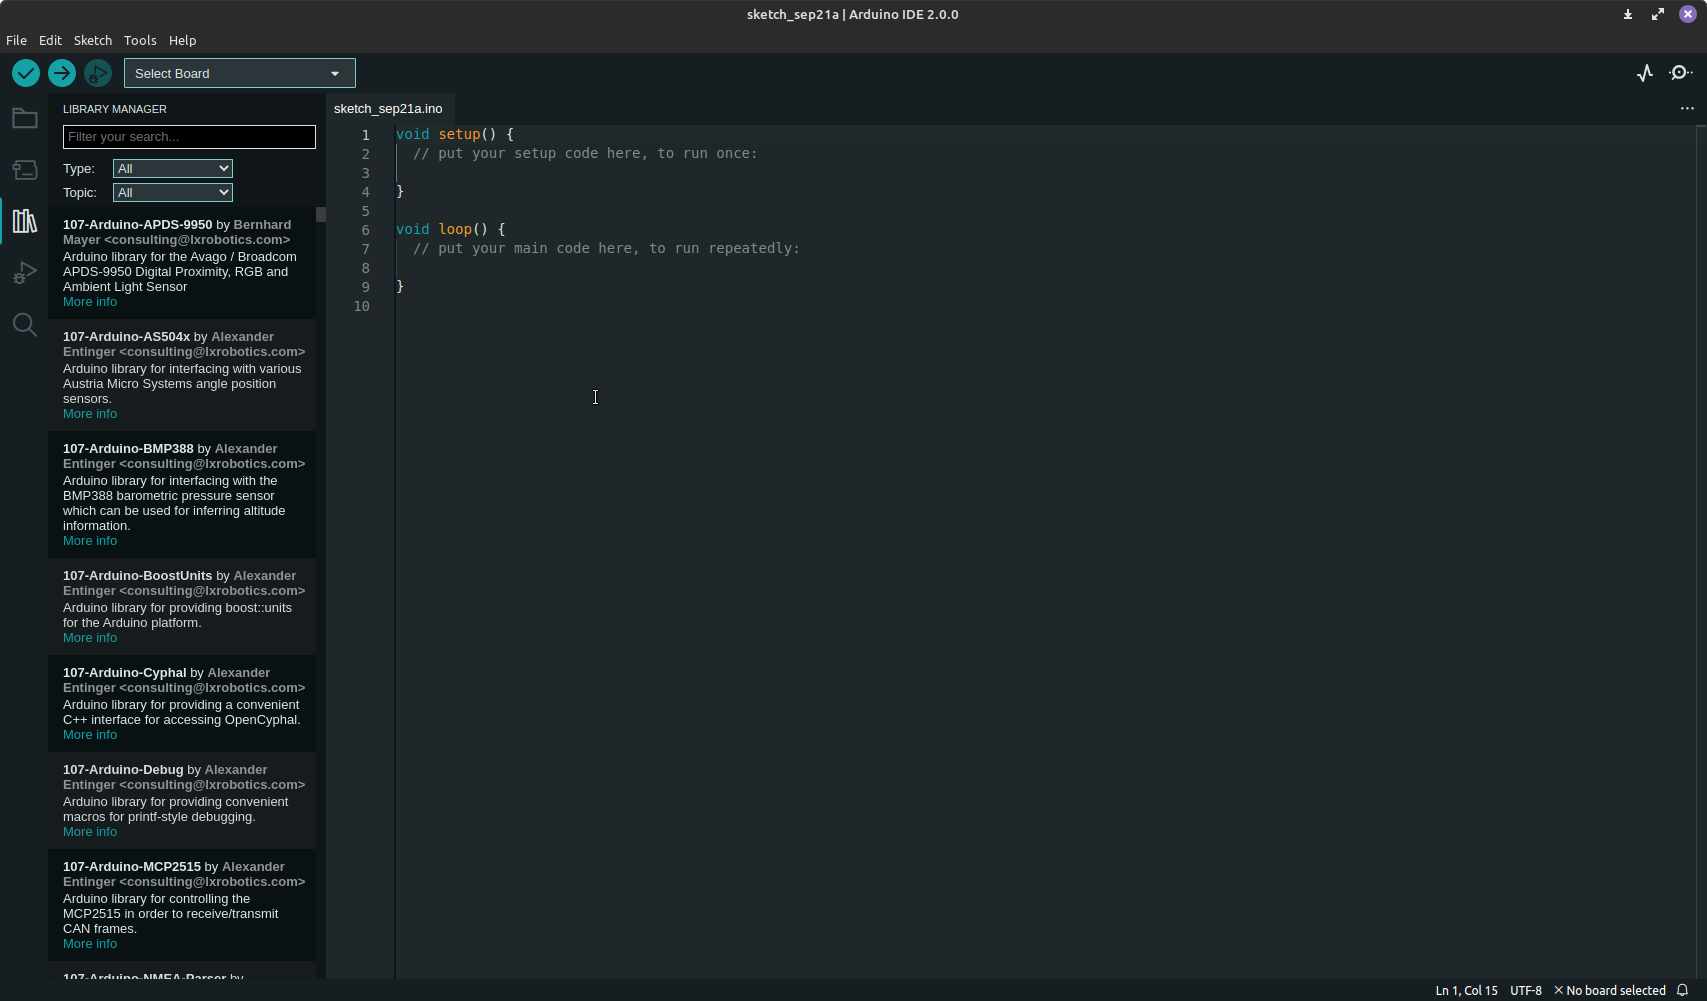Image resolution: width=1707 pixels, height=1001 pixels.
Task: Open the Serial Monitor
Action: (1681, 73)
